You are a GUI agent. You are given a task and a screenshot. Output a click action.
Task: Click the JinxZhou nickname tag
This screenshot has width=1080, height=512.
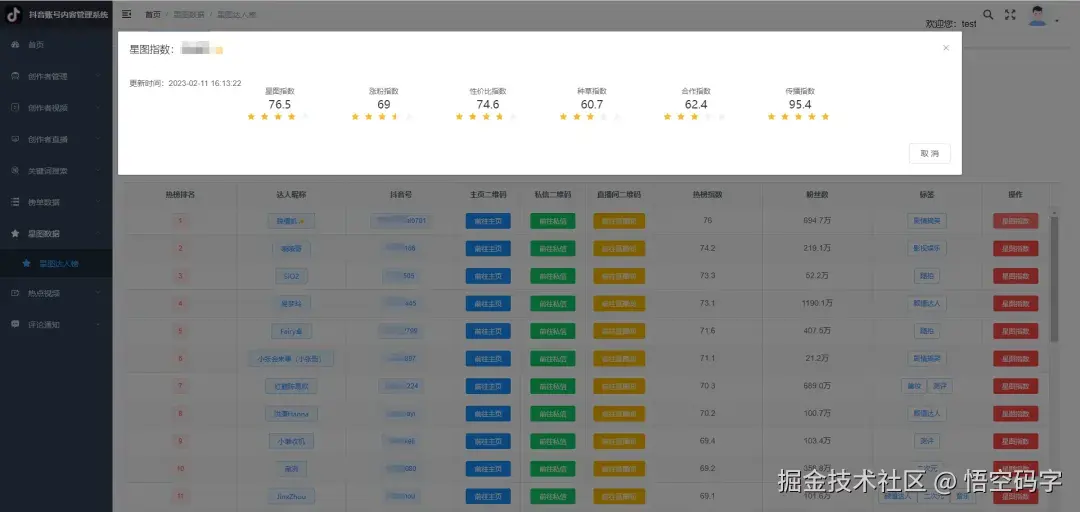click(291, 496)
